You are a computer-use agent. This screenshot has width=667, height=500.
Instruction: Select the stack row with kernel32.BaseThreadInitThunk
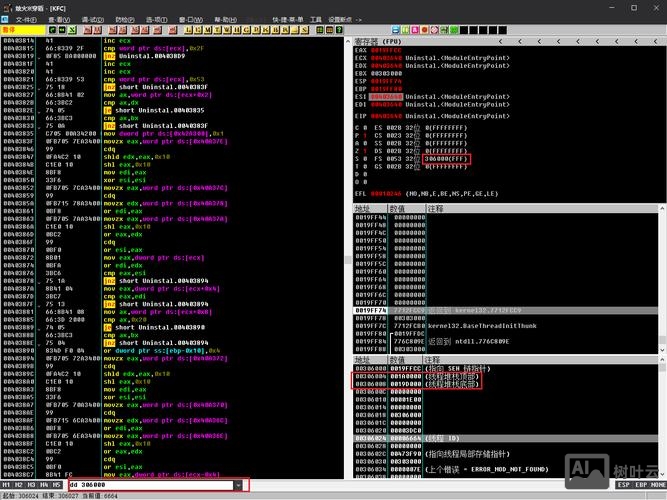click(470, 325)
